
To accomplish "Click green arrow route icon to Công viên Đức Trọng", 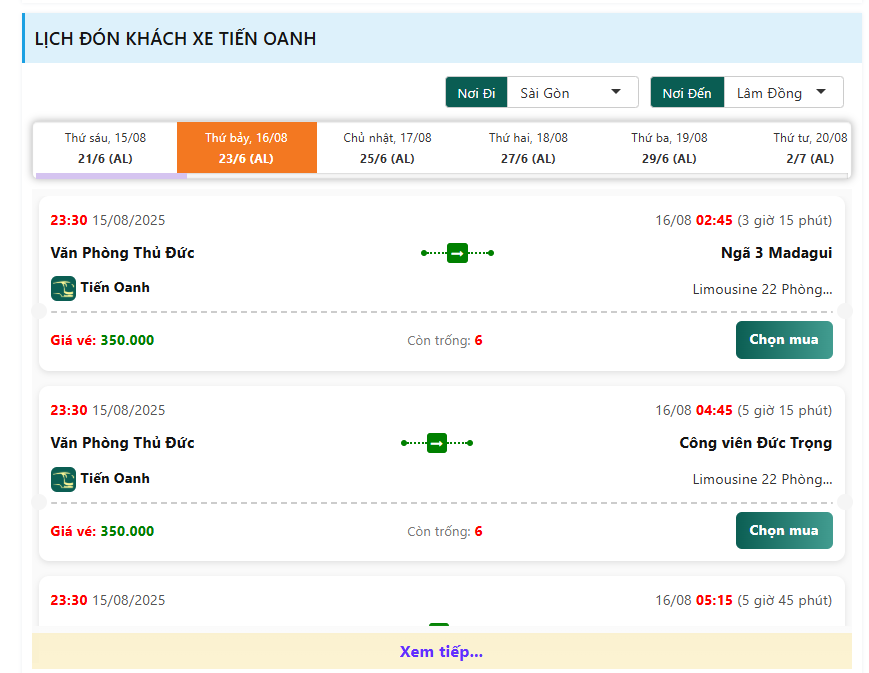I will [437, 443].
